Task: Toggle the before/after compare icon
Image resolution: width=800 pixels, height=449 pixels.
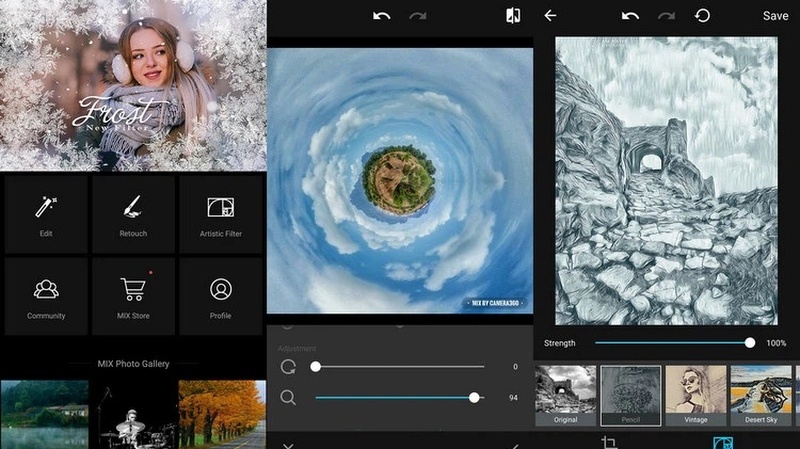Action: (x=513, y=16)
